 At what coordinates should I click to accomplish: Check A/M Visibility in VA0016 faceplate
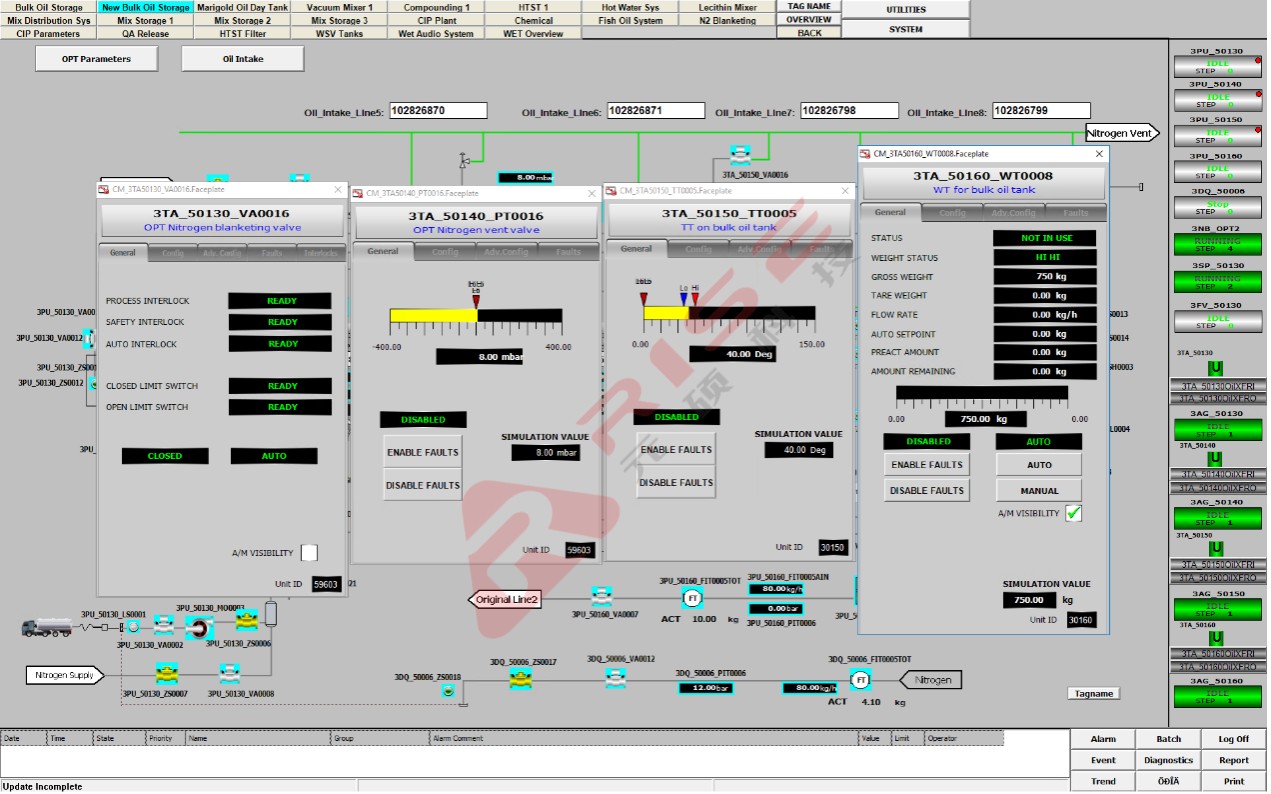point(309,553)
